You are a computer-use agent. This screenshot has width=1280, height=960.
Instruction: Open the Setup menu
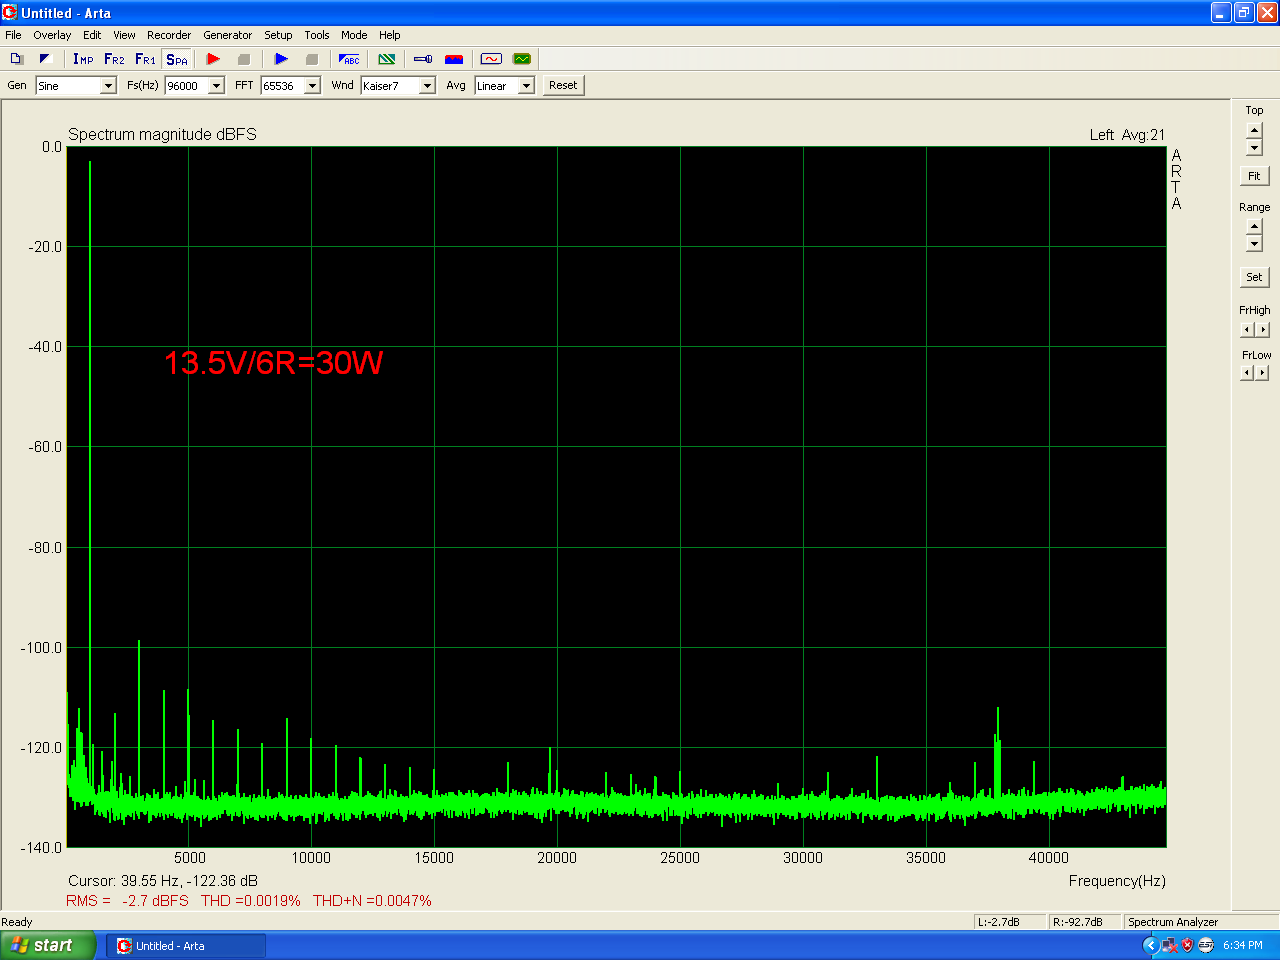pyautogui.click(x=278, y=35)
